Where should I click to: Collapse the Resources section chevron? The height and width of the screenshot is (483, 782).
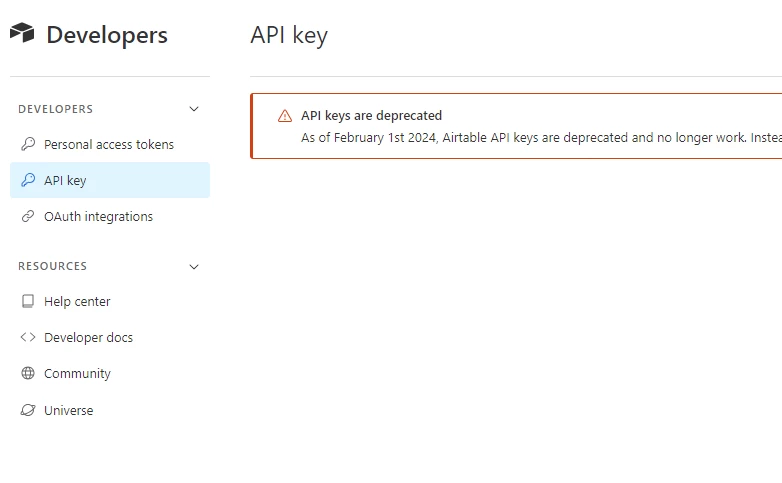[x=194, y=266]
